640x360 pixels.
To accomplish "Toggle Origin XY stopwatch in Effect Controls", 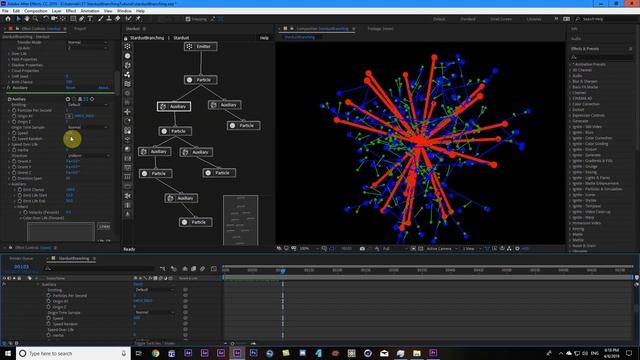I will [14, 116].
